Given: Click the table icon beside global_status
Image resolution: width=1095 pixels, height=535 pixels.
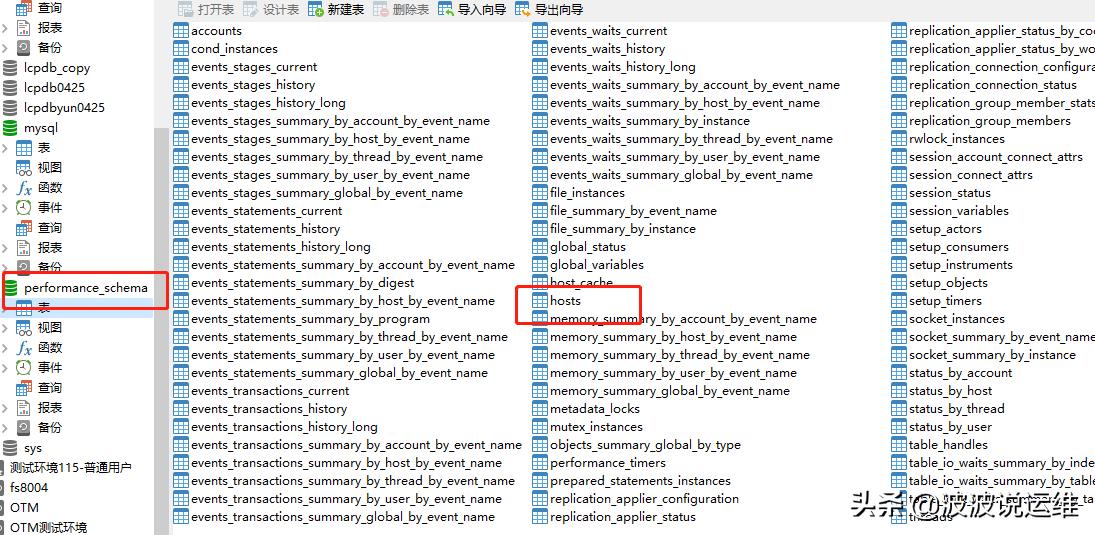Looking at the screenshot, I should click(x=540, y=247).
